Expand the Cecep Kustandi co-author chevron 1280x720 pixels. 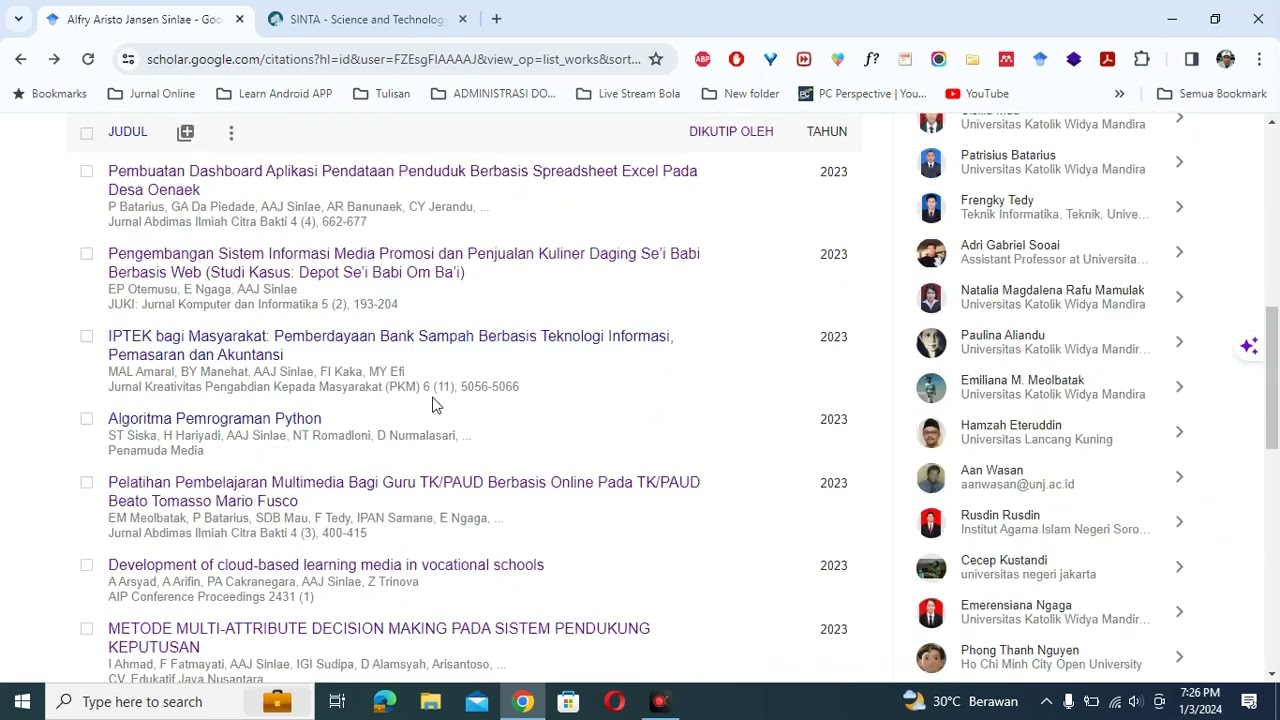(1179, 567)
